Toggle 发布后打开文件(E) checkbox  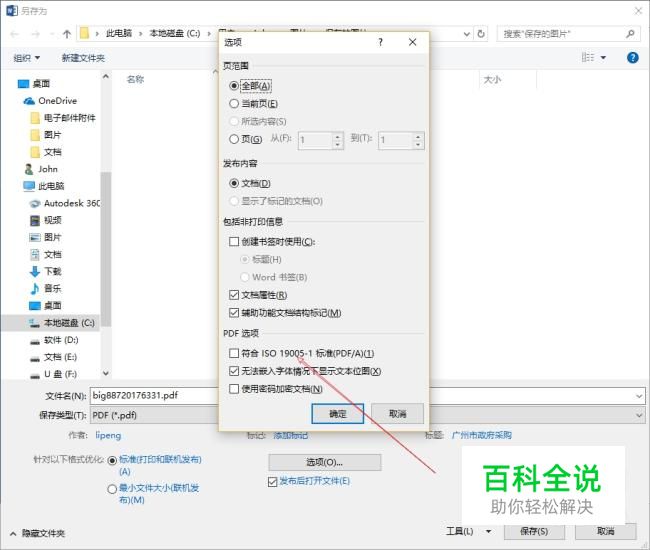point(272,482)
